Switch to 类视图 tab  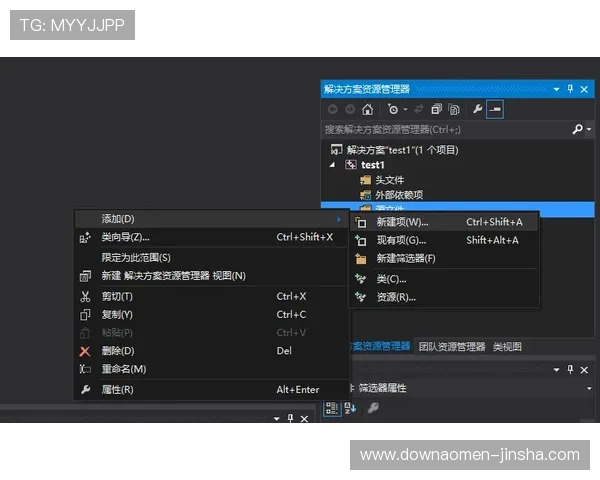[x=507, y=347]
